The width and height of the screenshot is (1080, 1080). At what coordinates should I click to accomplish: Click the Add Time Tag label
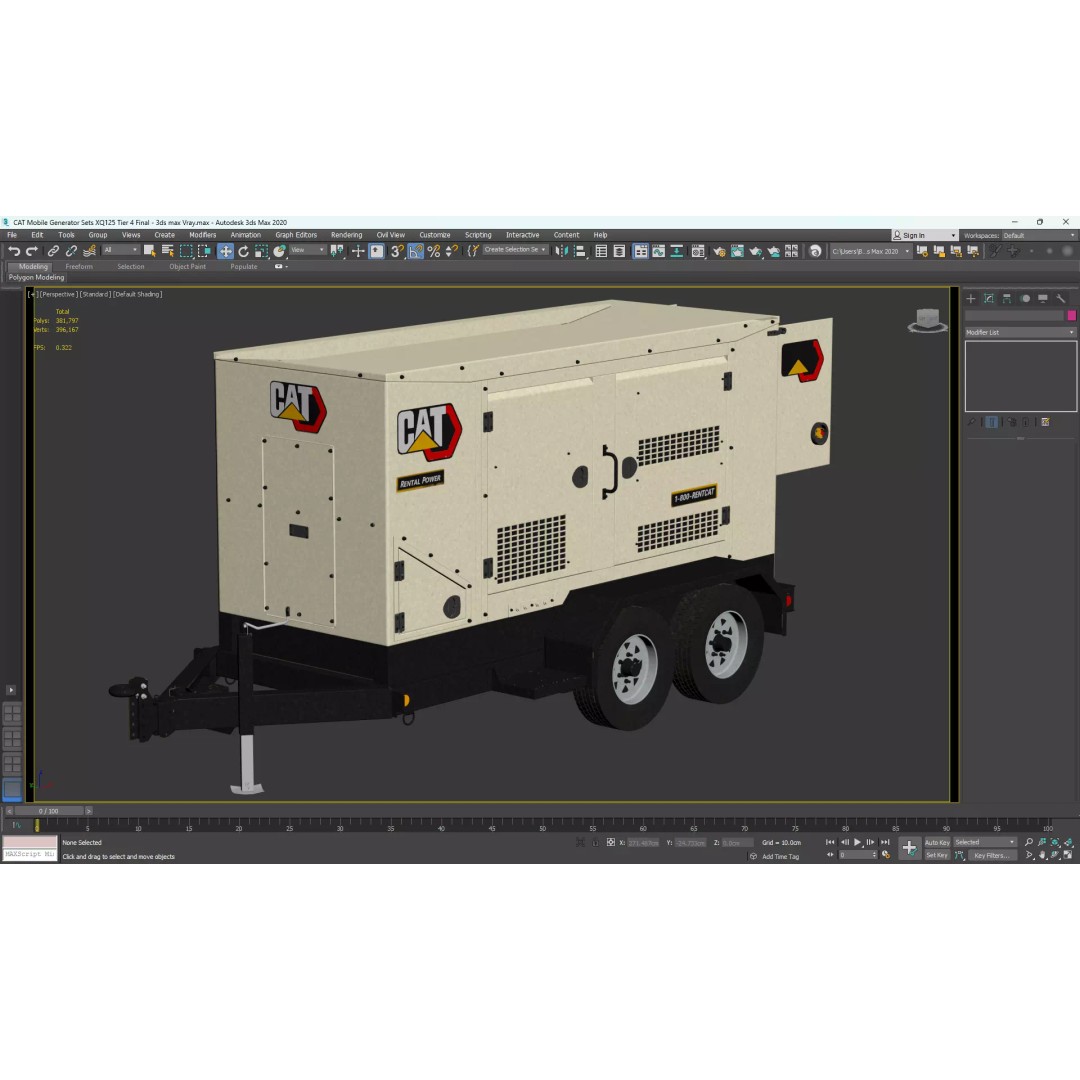tap(780, 857)
